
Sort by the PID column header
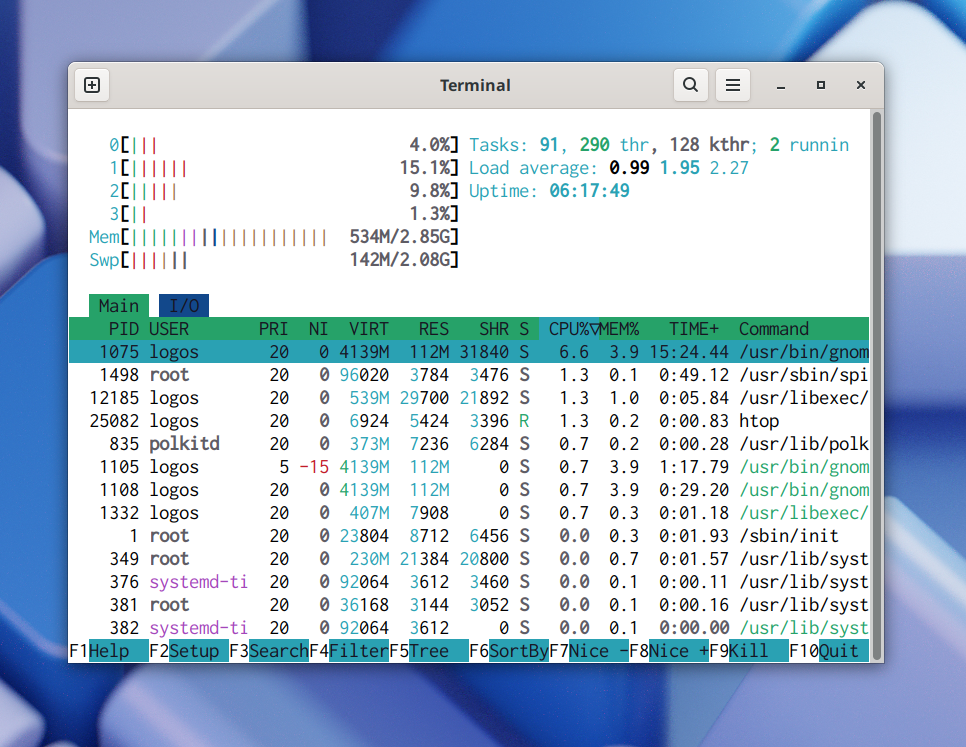124,329
